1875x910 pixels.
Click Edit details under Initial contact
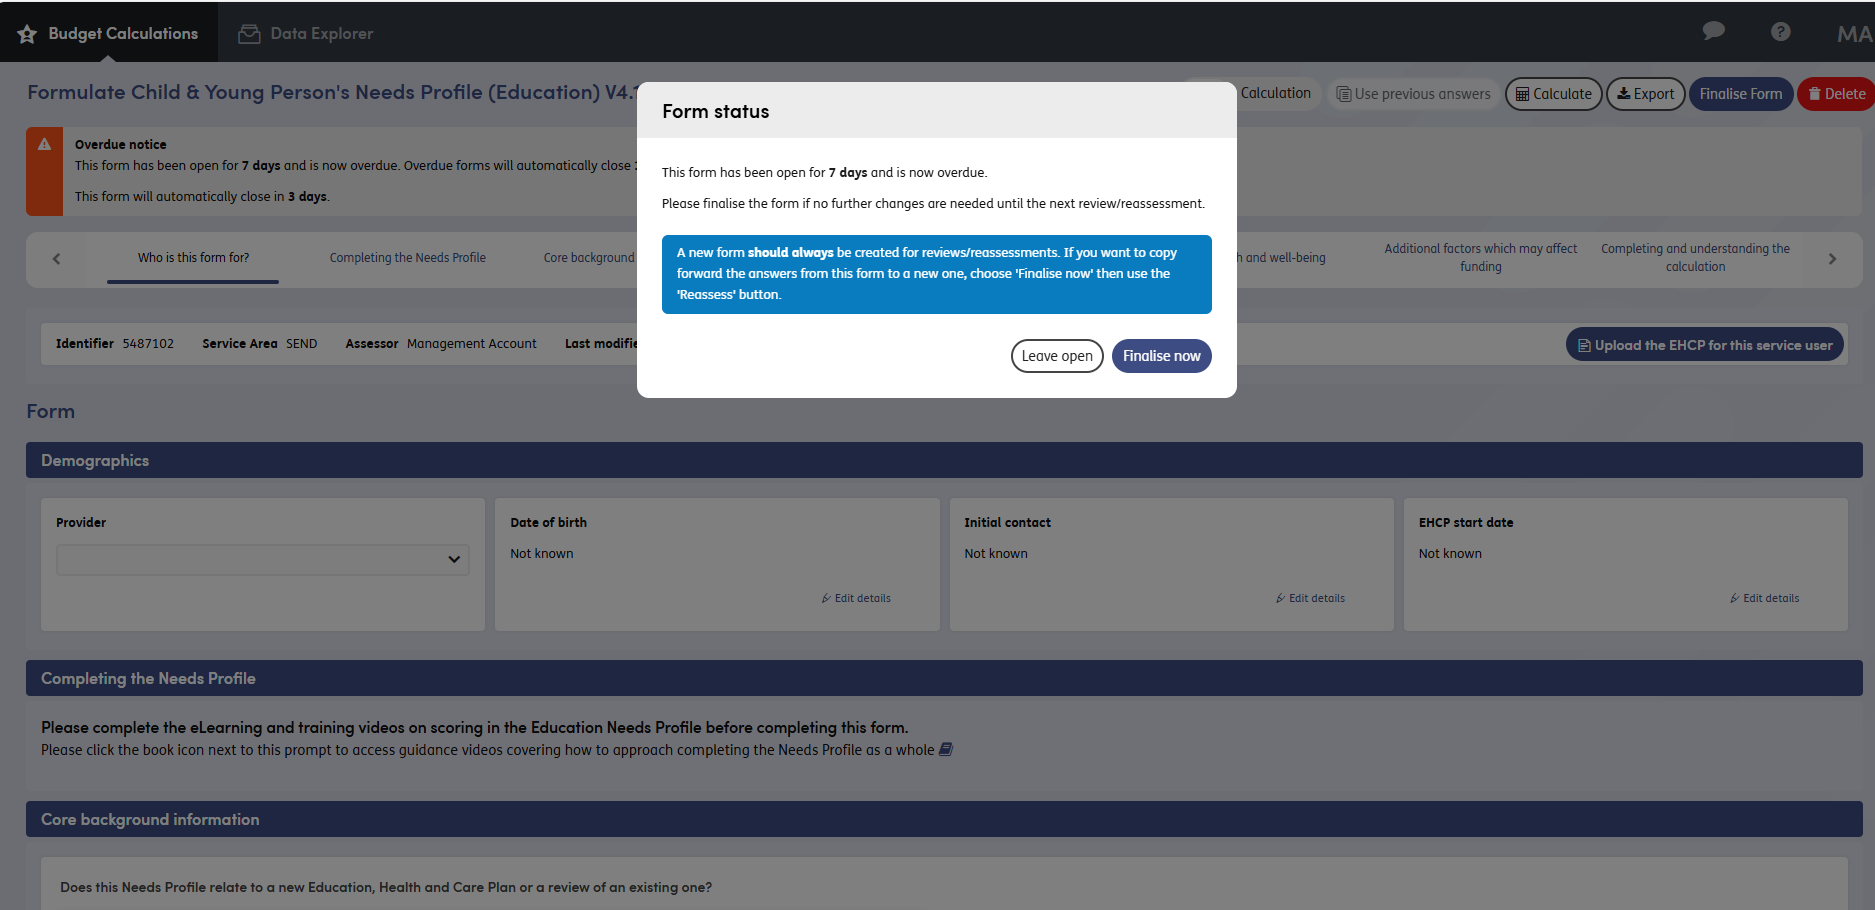click(x=1310, y=598)
